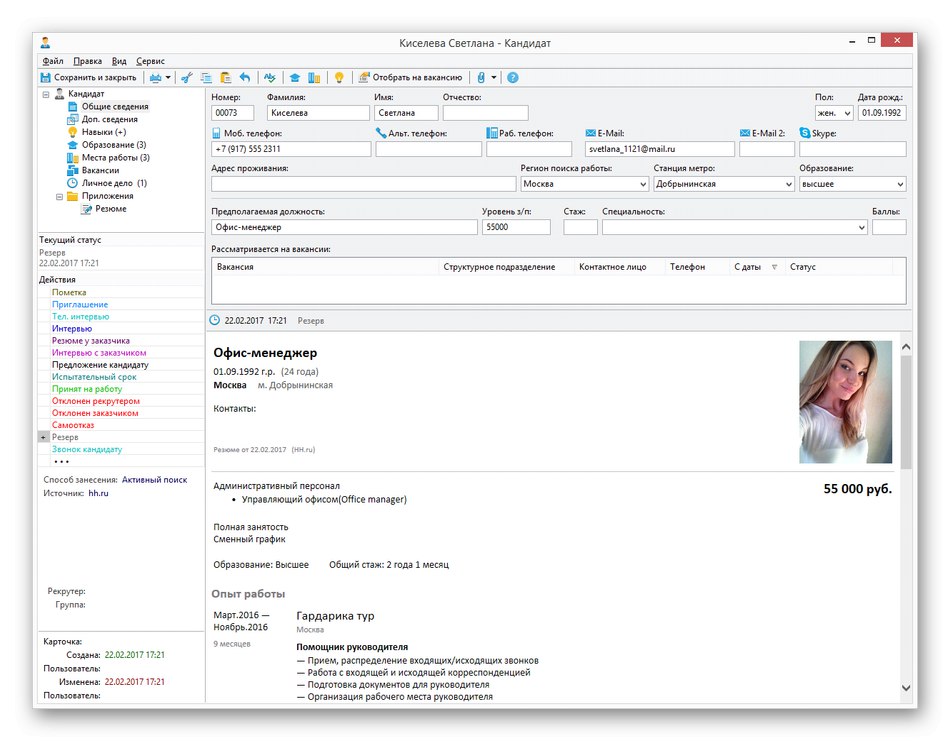Click the graduation cap education icon
950x741 pixels.
point(294,78)
